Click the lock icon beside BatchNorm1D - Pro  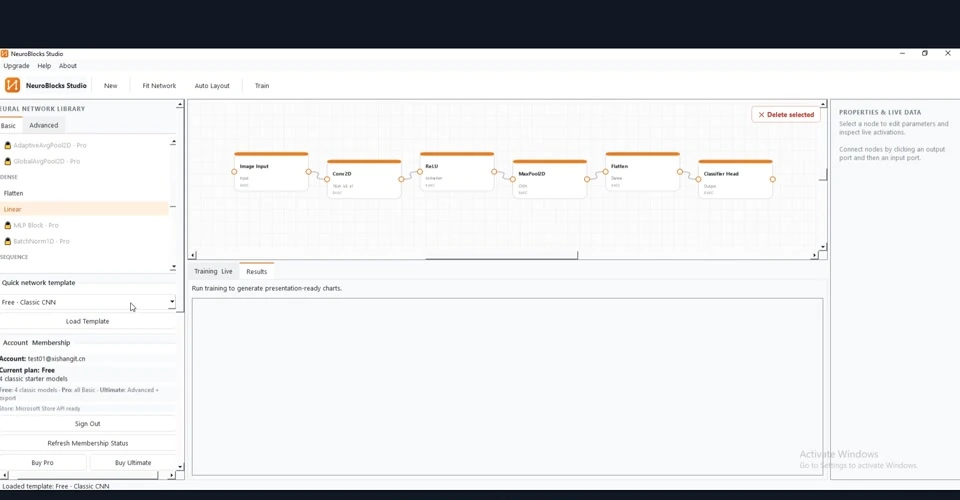[x=8, y=241]
